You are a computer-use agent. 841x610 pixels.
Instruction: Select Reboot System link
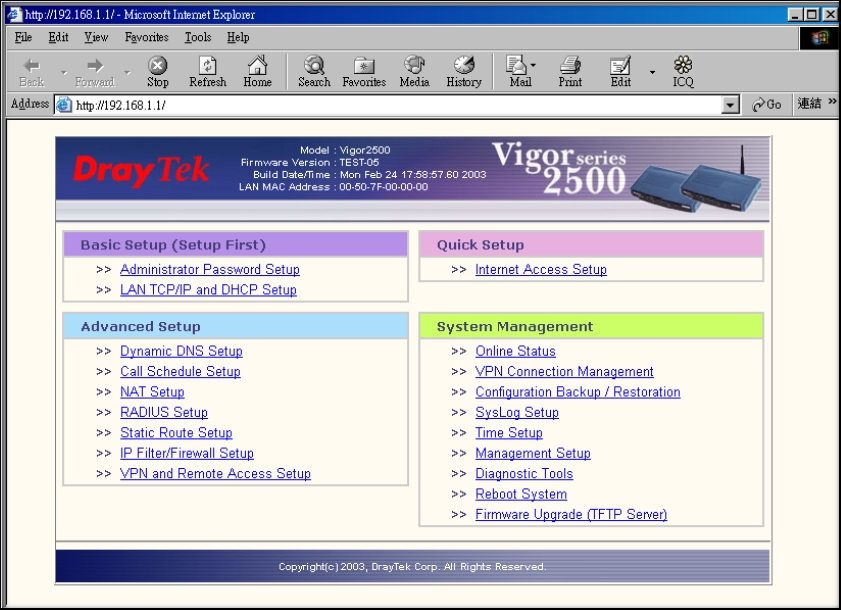[x=521, y=494]
